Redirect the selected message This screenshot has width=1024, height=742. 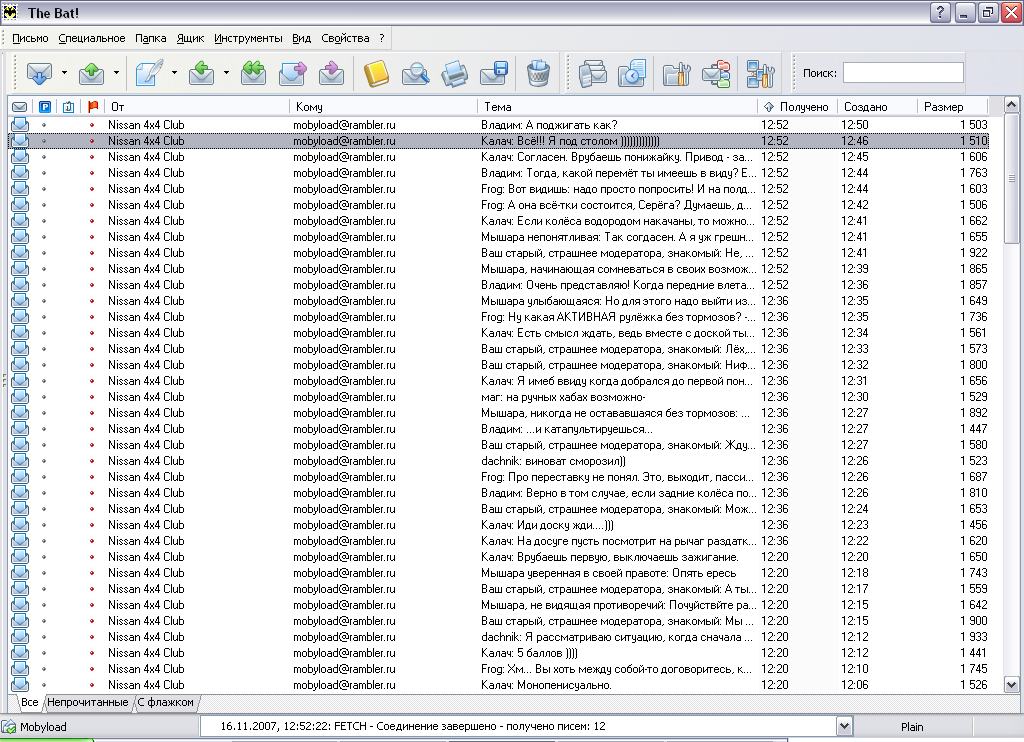click(x=332, y=73)
